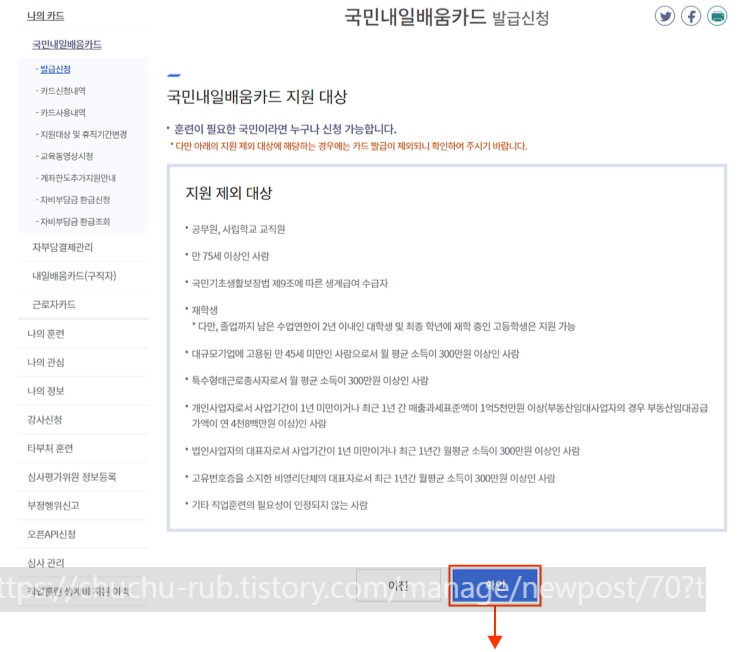Click the blue 확인 button

(x=495, y=585)
